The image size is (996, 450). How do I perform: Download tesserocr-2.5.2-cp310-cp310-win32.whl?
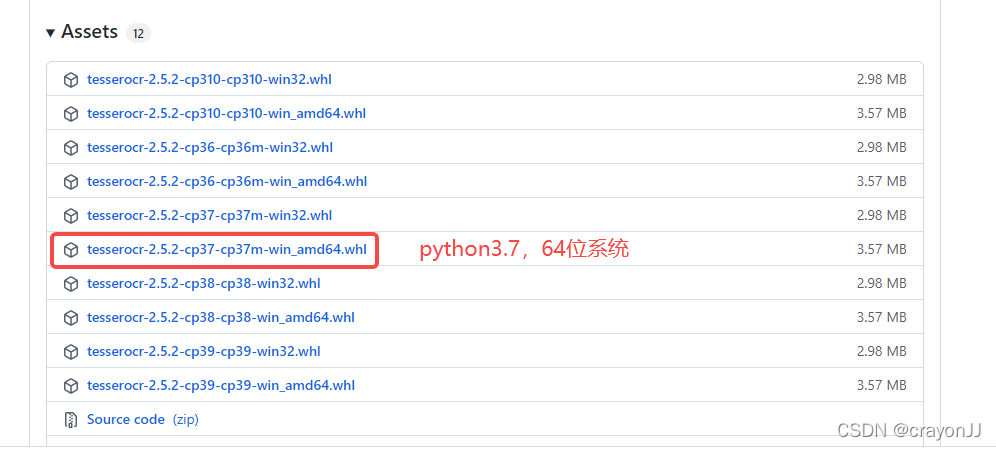[209, 80]
